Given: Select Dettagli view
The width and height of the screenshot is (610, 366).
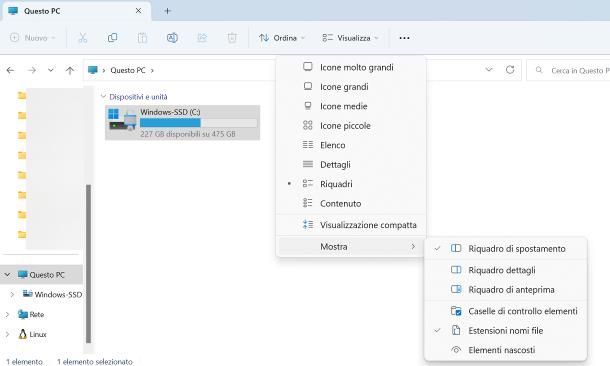Looking at the screenshot, I should point(351,165).
